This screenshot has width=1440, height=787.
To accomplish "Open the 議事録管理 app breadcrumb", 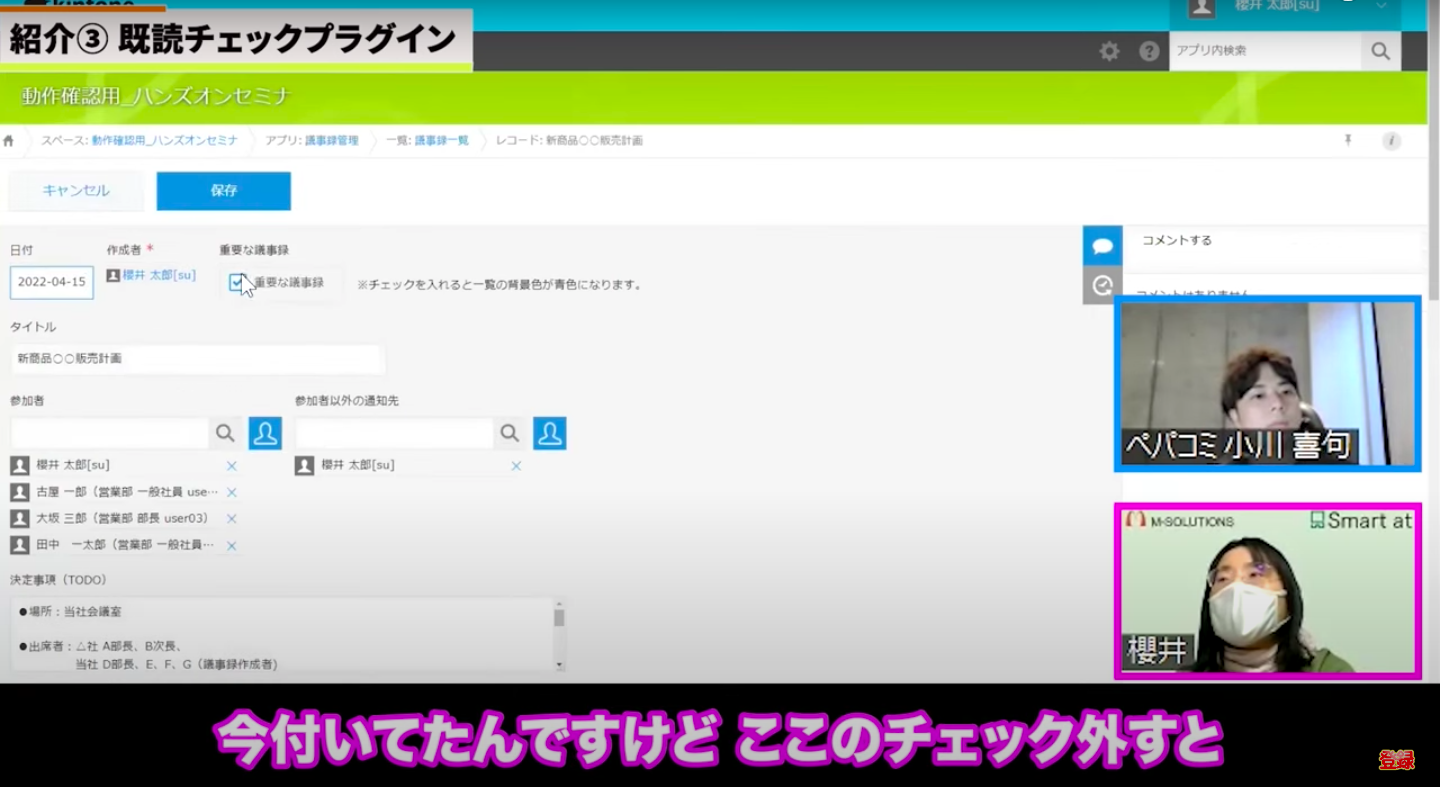I will coord(331,141).
